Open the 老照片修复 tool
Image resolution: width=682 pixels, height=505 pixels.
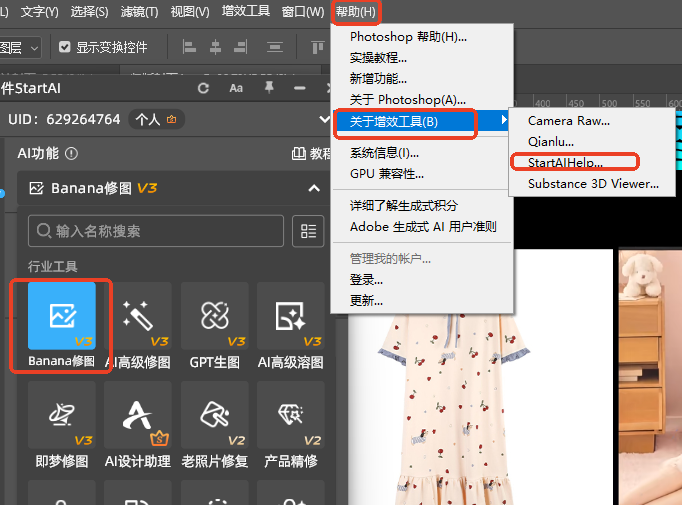(x=214, y=415)
